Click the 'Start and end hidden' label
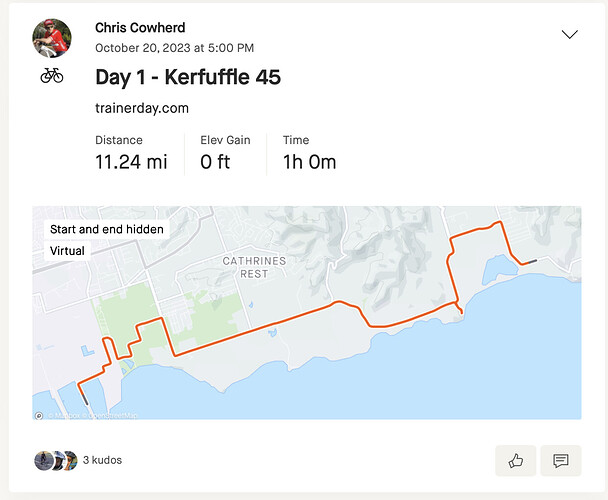Screen dimensions: 608x500 [x=107, y=229]
